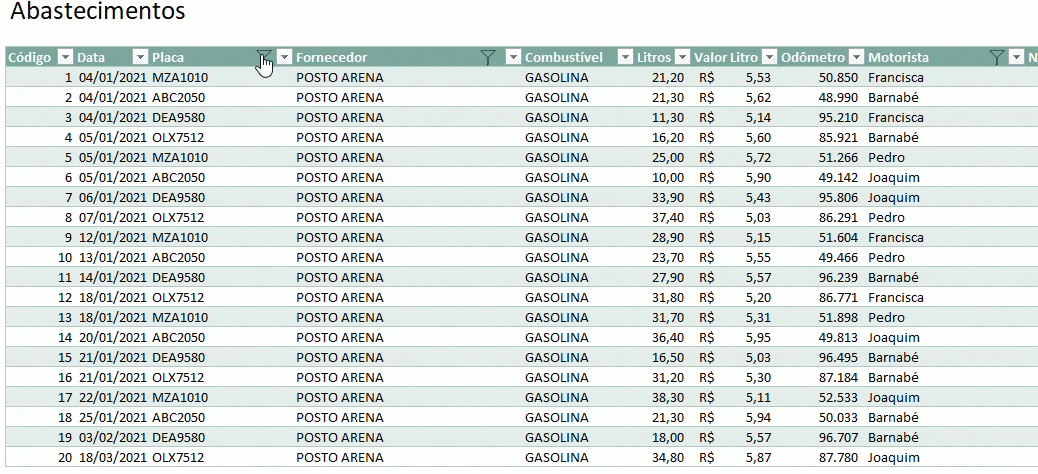Expand the Placa column dropdown arrow
1038x474 pixels.
[x=285, y=57]
